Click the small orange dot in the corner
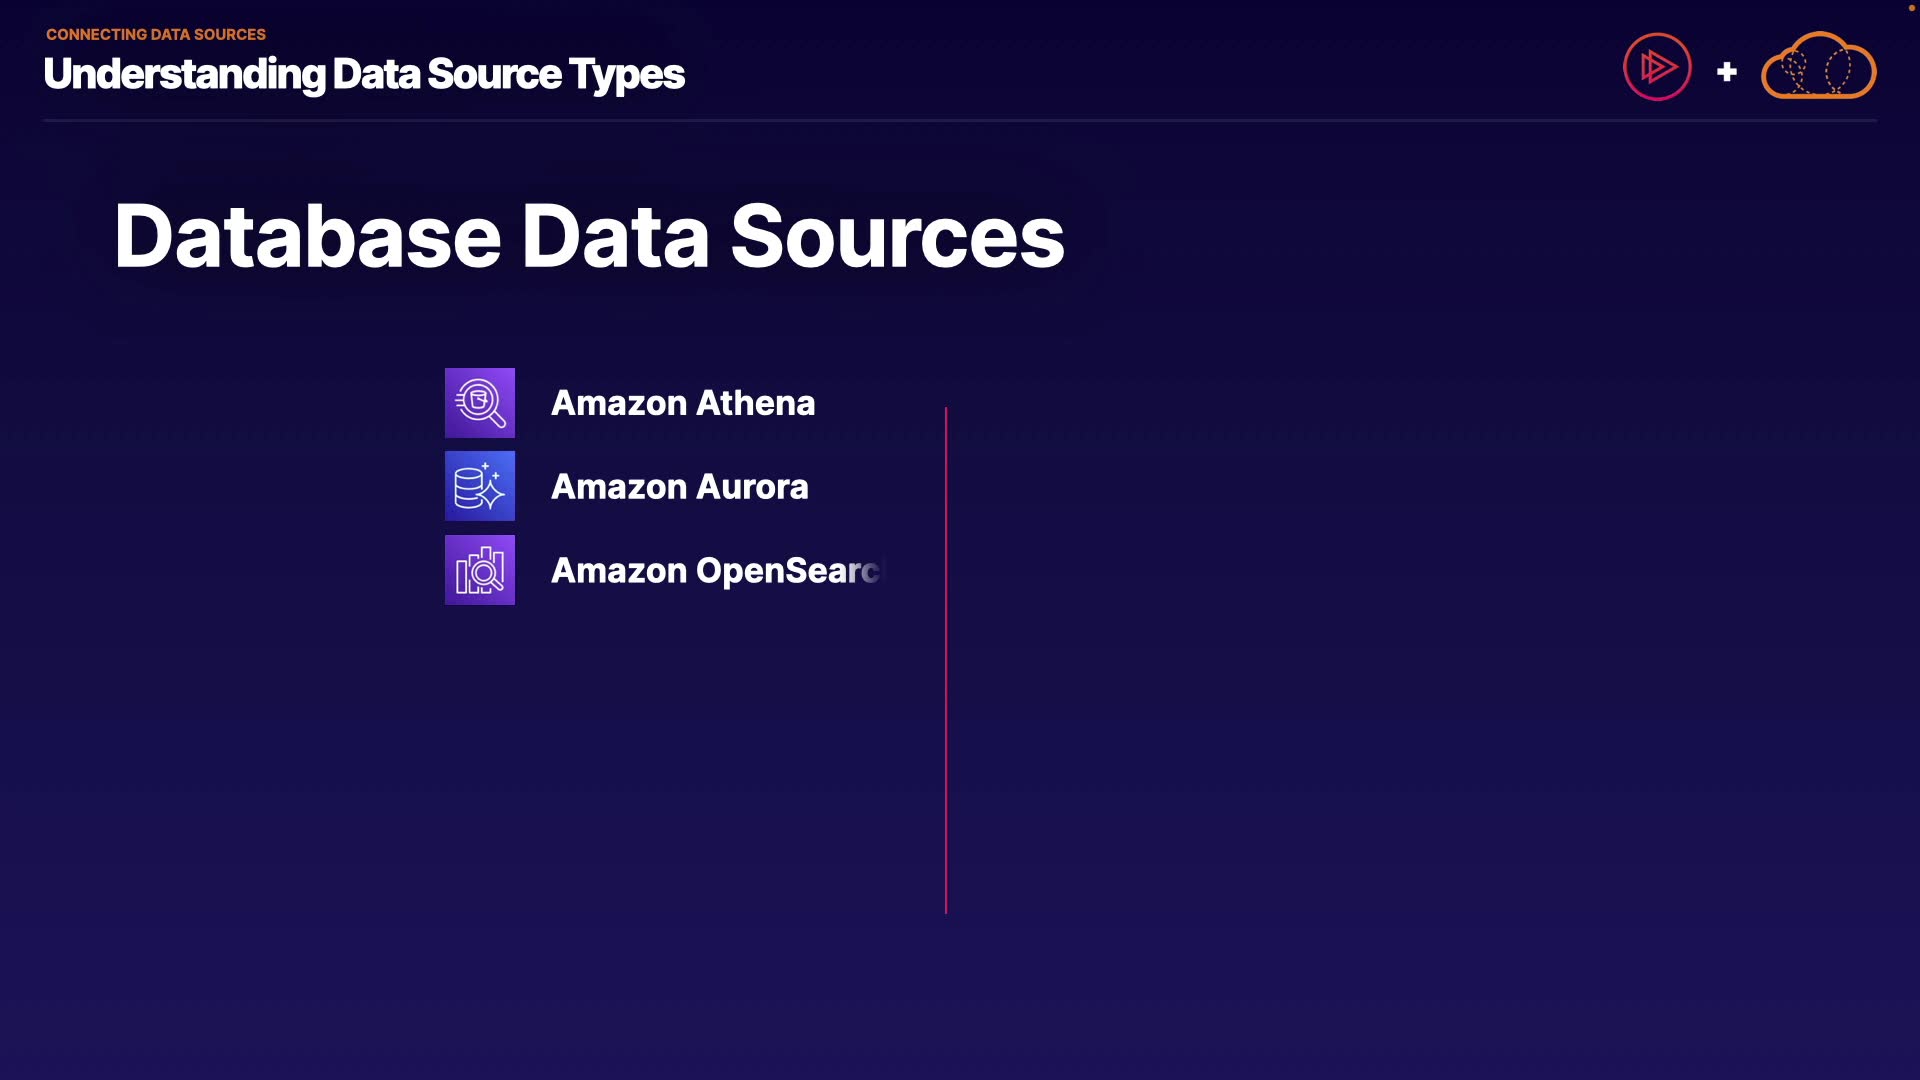The image size is (1920, 1080). [1911, 8]
